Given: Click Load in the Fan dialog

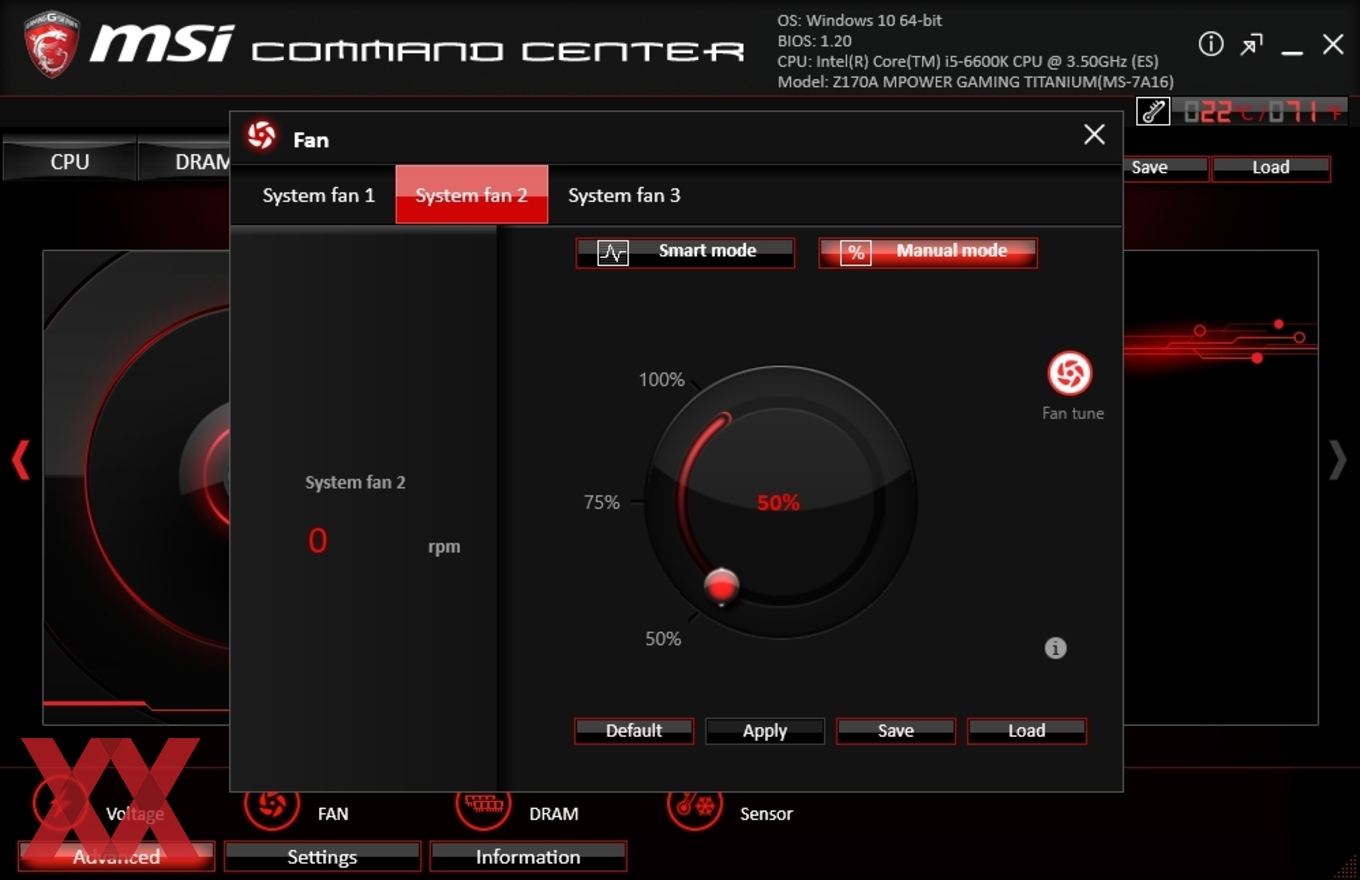Looking at the screenshot, I should [x=1027, y=731].
